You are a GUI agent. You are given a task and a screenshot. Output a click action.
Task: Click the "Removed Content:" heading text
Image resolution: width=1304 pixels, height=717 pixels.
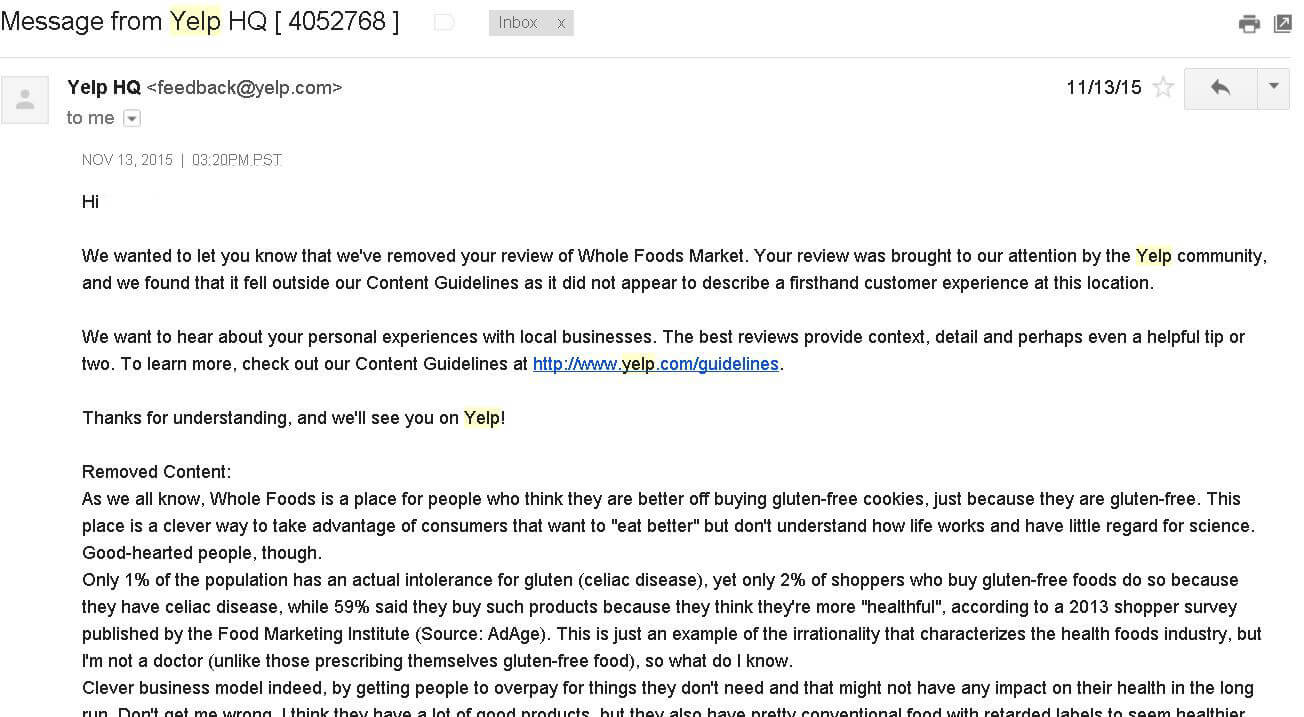click(x=156, y=472)
